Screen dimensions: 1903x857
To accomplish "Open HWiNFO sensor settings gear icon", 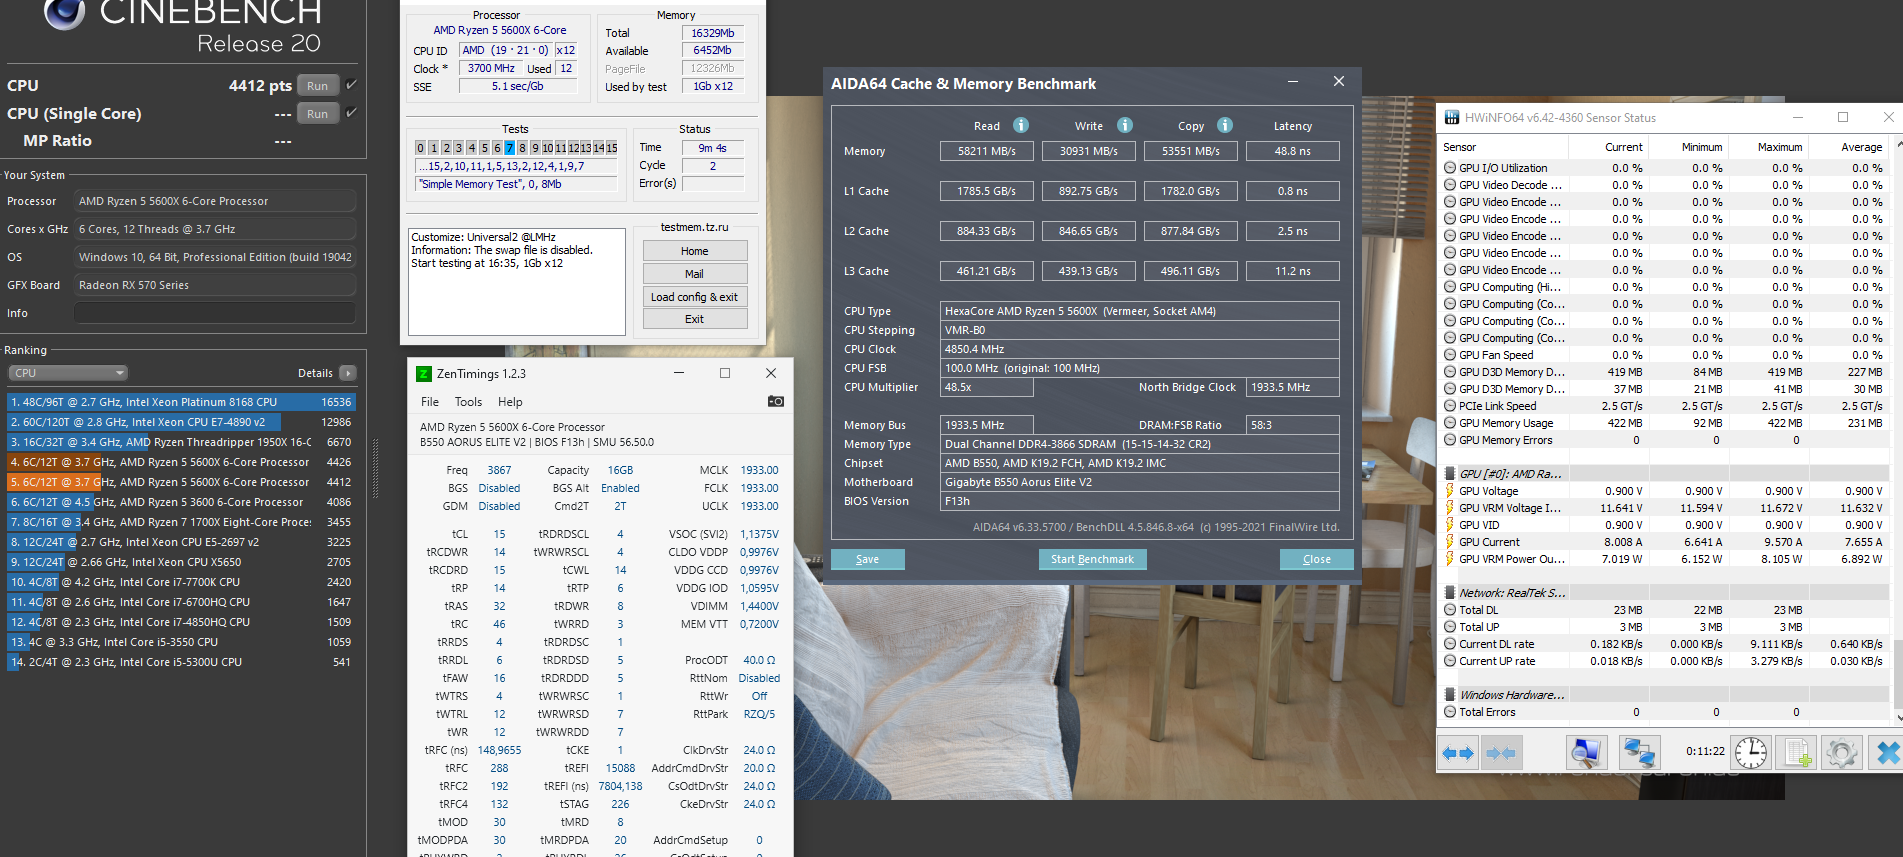I will click(x=1842, y=753).
